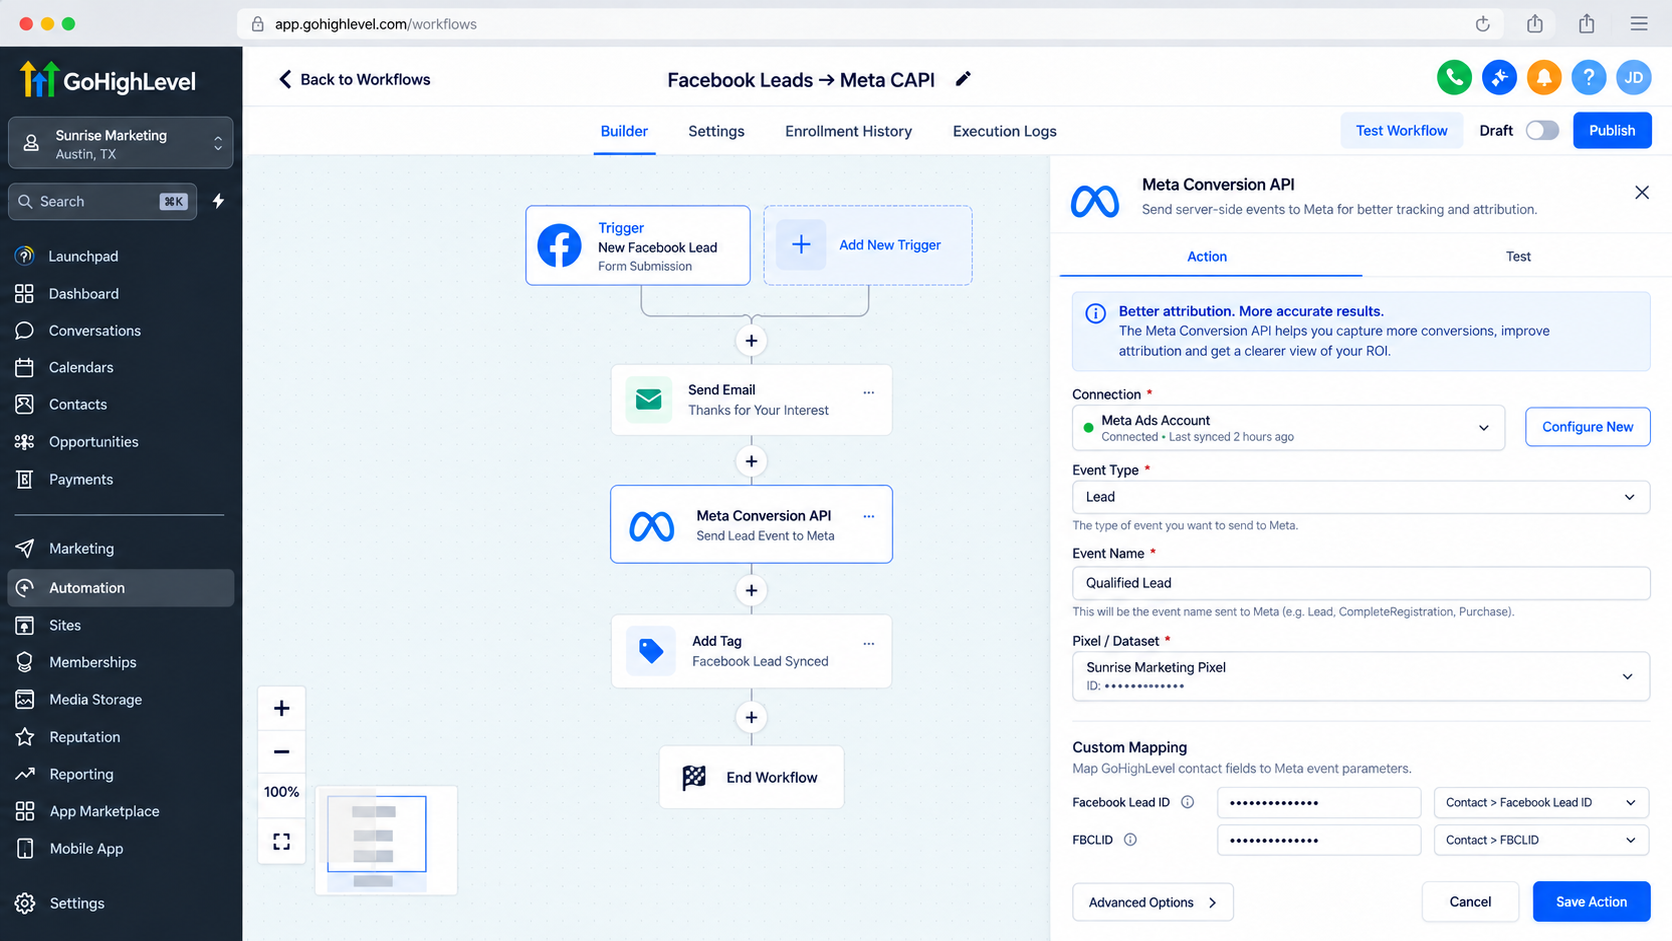Click the FBCLID value field
The image size is (1672, 941).
click(x=1319, y=840)
